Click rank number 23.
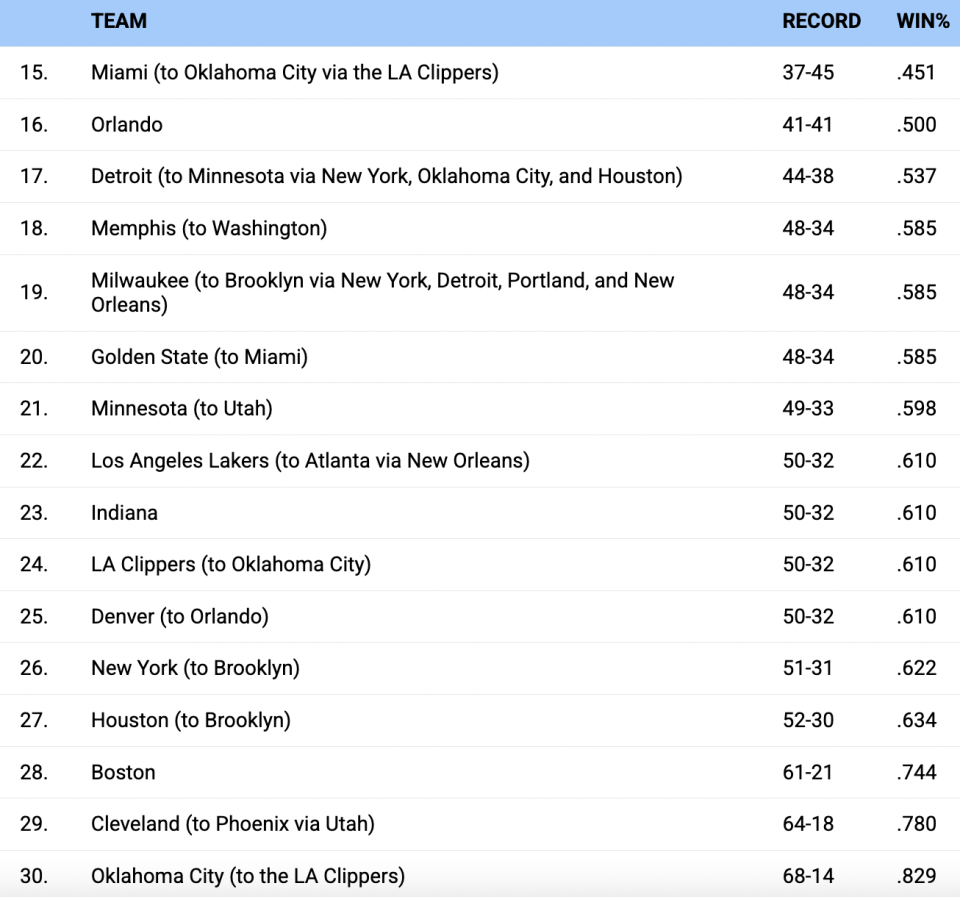This screenshot has height=897, width=960. pyautogui.click(x=34, y=512)
